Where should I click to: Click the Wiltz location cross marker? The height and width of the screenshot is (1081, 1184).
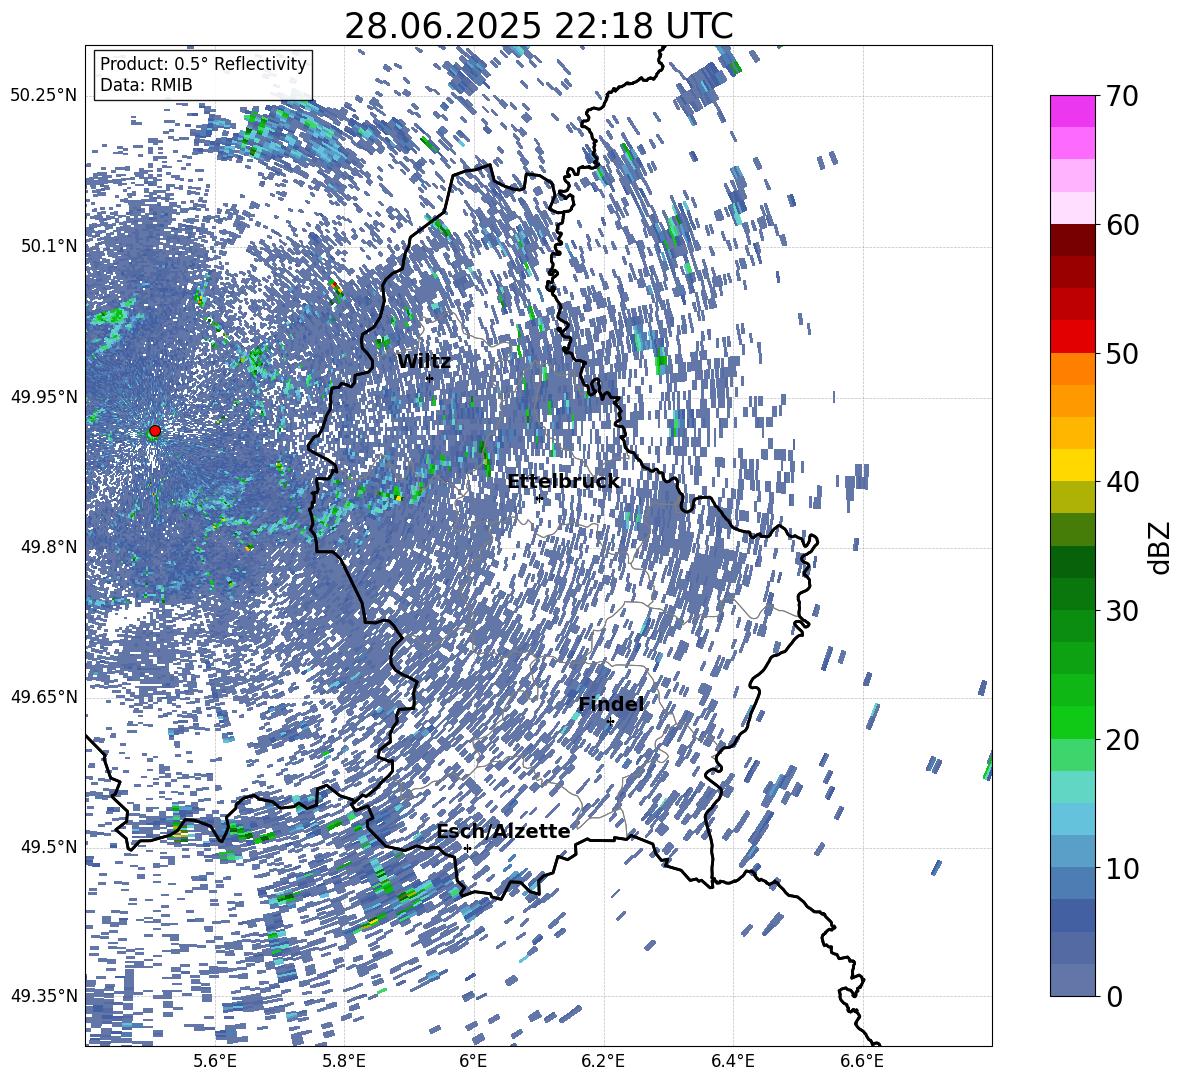pos(430,378)
